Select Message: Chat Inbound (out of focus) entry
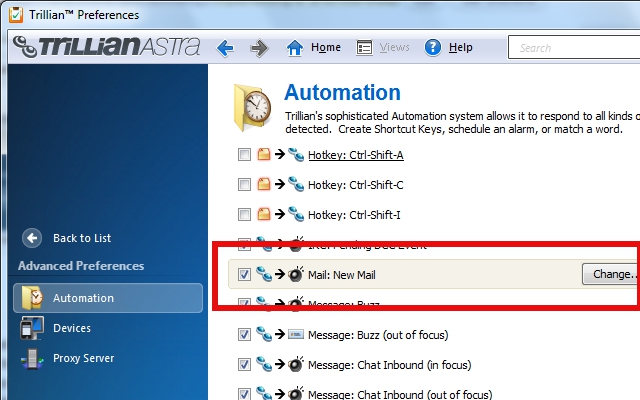The height and width of the screenshot is (400, 640). [x=400, y=394]
